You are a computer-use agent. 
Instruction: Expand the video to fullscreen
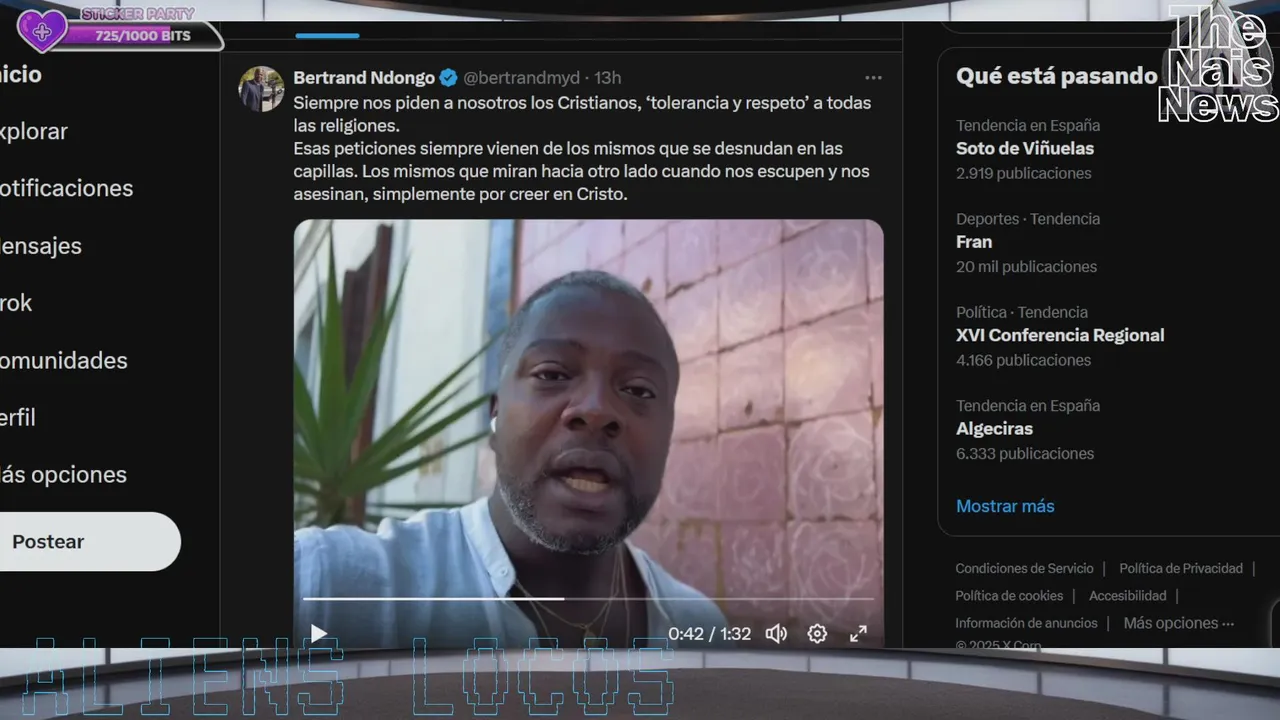(x=858, y=633)
